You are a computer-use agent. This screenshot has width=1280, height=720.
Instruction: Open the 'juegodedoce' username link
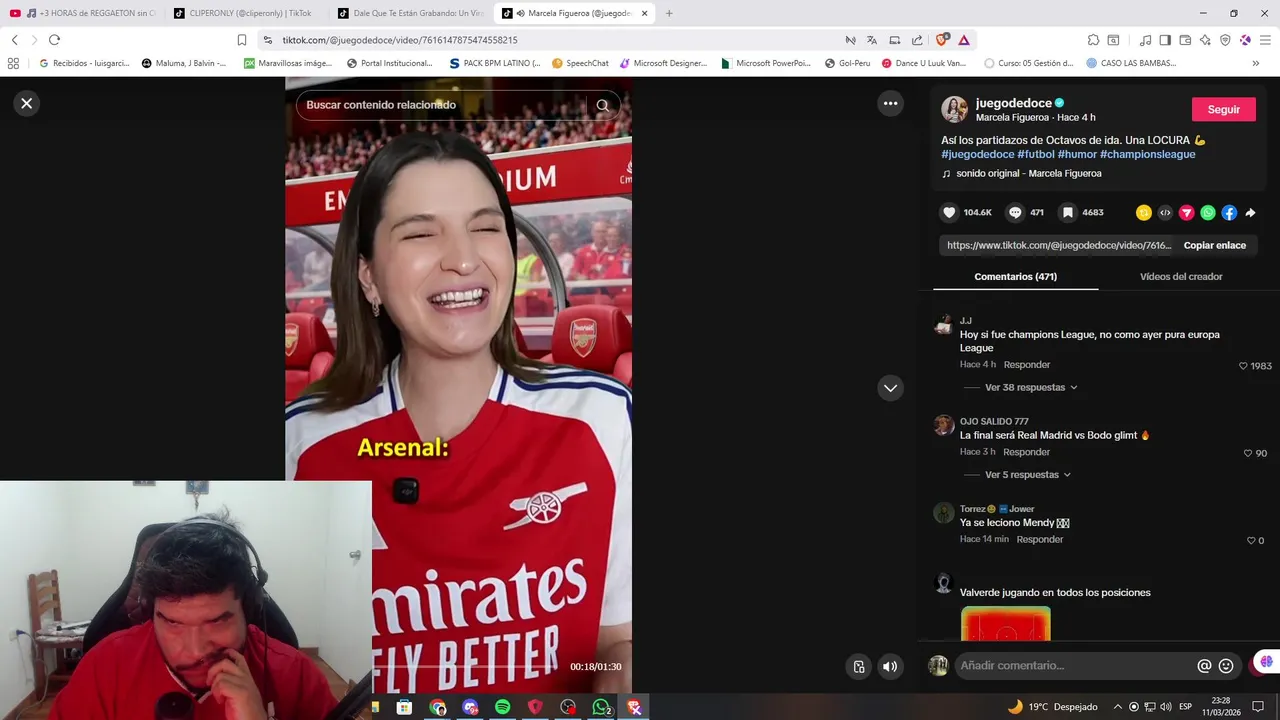(x=1013, y=102)
